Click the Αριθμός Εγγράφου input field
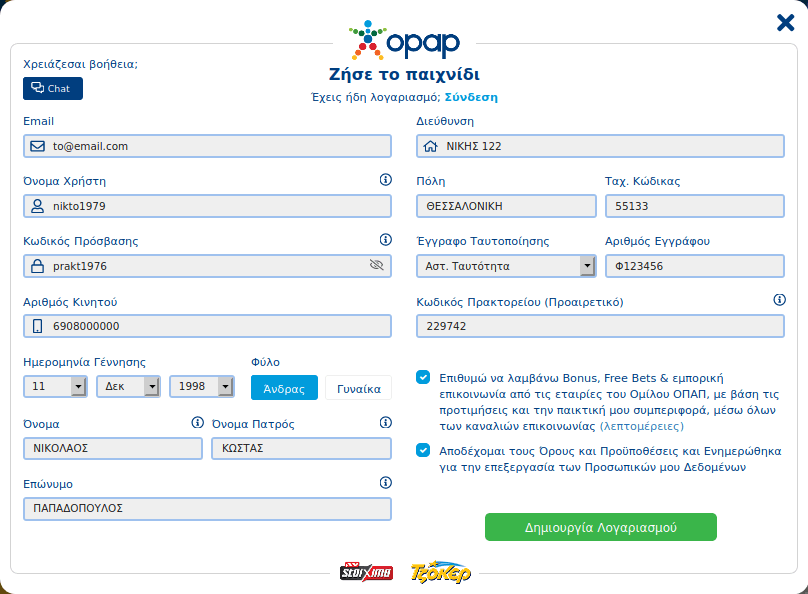Screen dimensions: 808x594 point(695,266)
